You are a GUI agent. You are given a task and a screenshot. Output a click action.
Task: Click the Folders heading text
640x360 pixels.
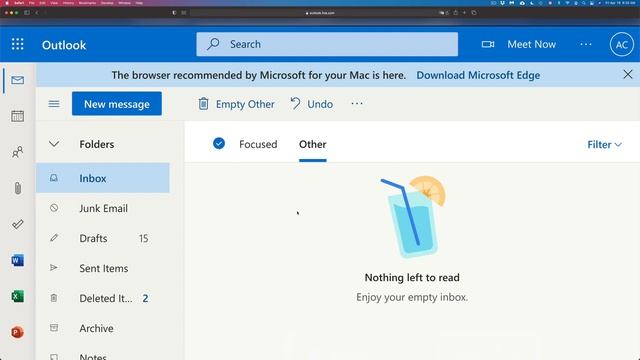click(97, 144)
